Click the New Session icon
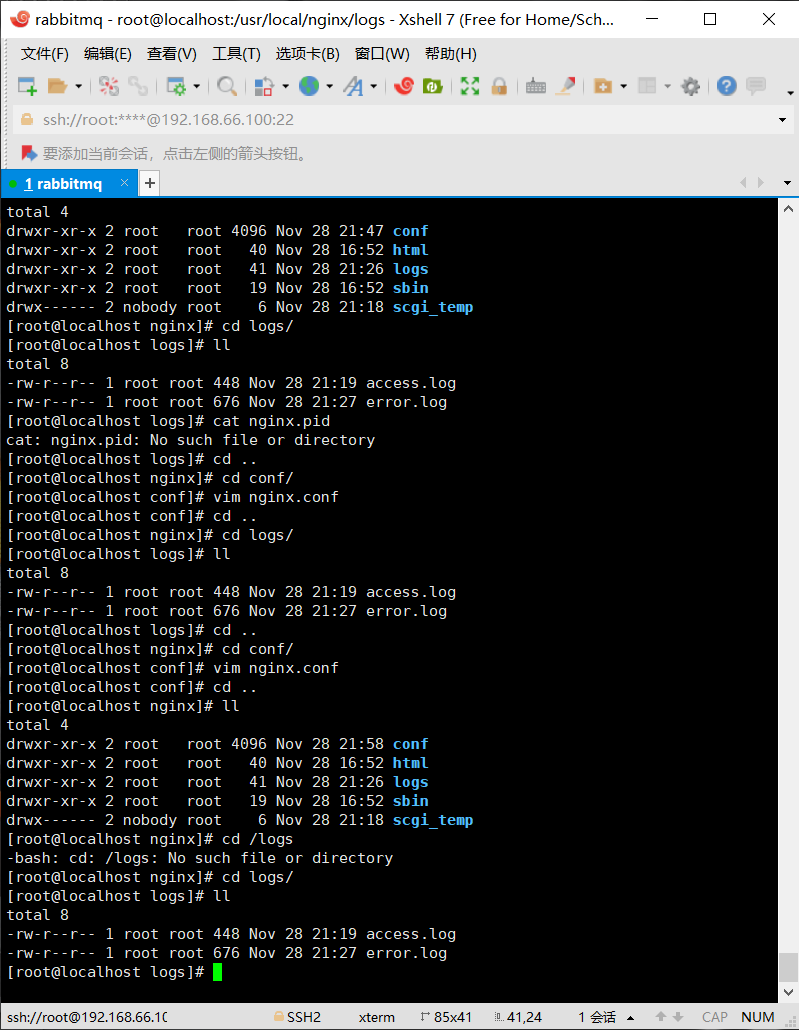This screenshot has width=799, height=1030. 28,86
